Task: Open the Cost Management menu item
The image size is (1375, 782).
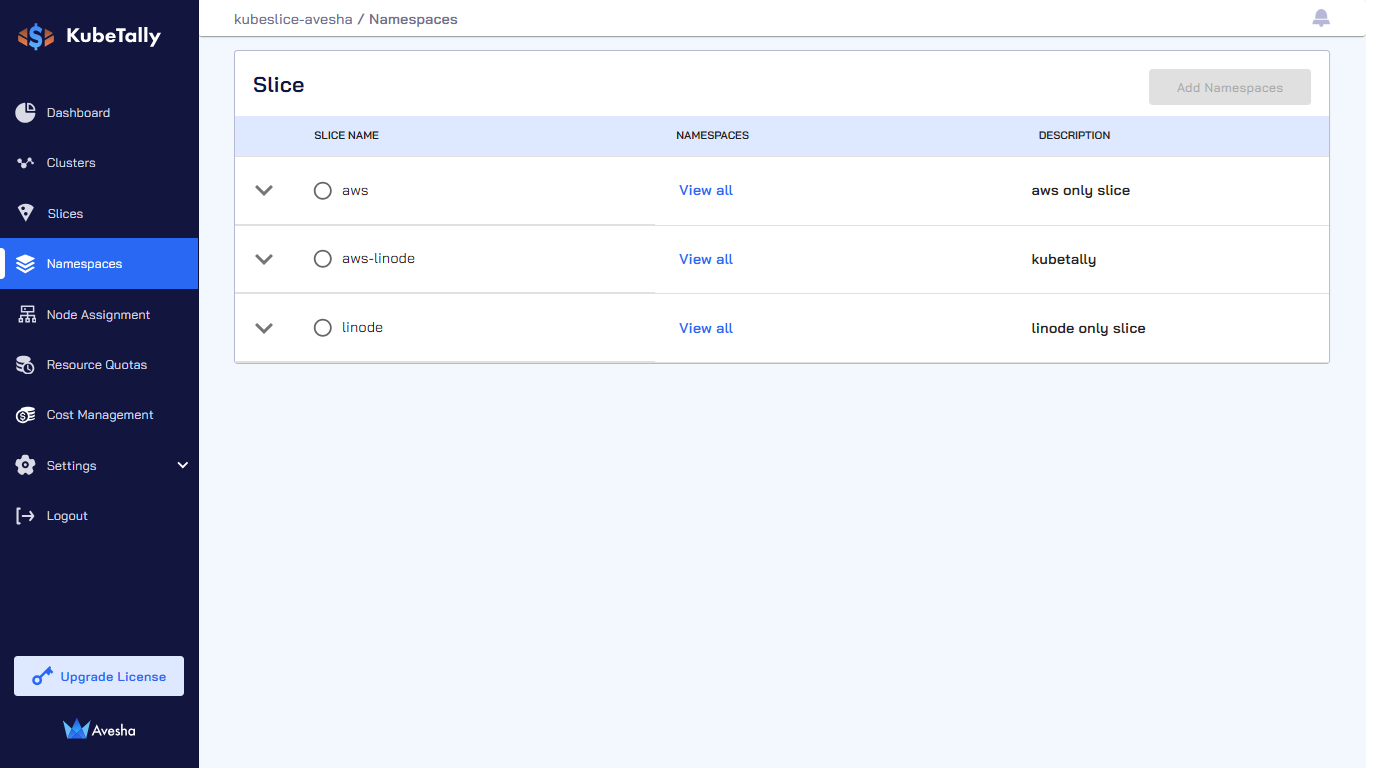Action: coord(99,415)
